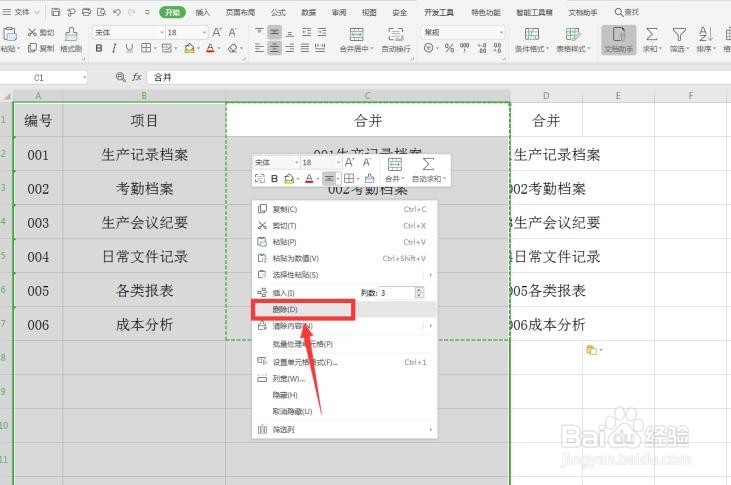The image size is (731, 485).
Task: Choose 粘贴为数值(V) in context menu
Action: 344,258
